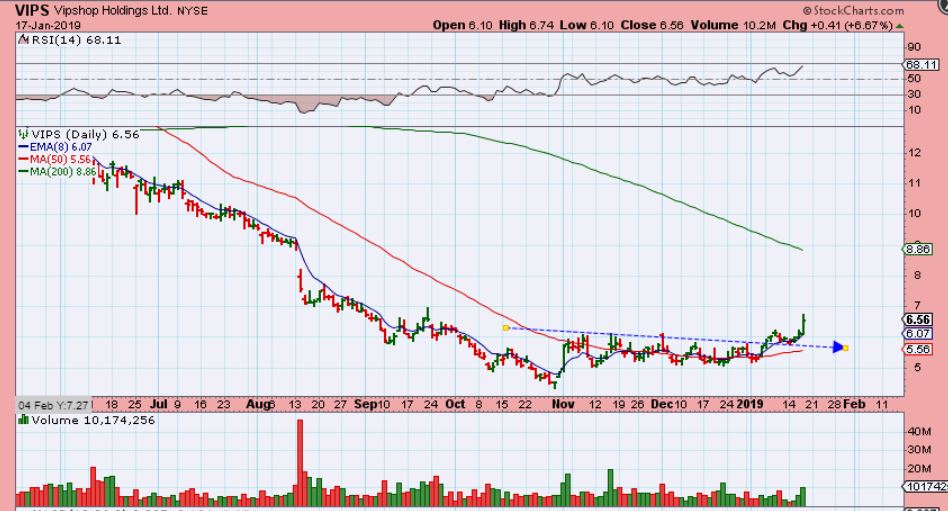Click the yellow trendline start handle
The image size is (948, 511).
pyautogui.click(x=505, y=328)
